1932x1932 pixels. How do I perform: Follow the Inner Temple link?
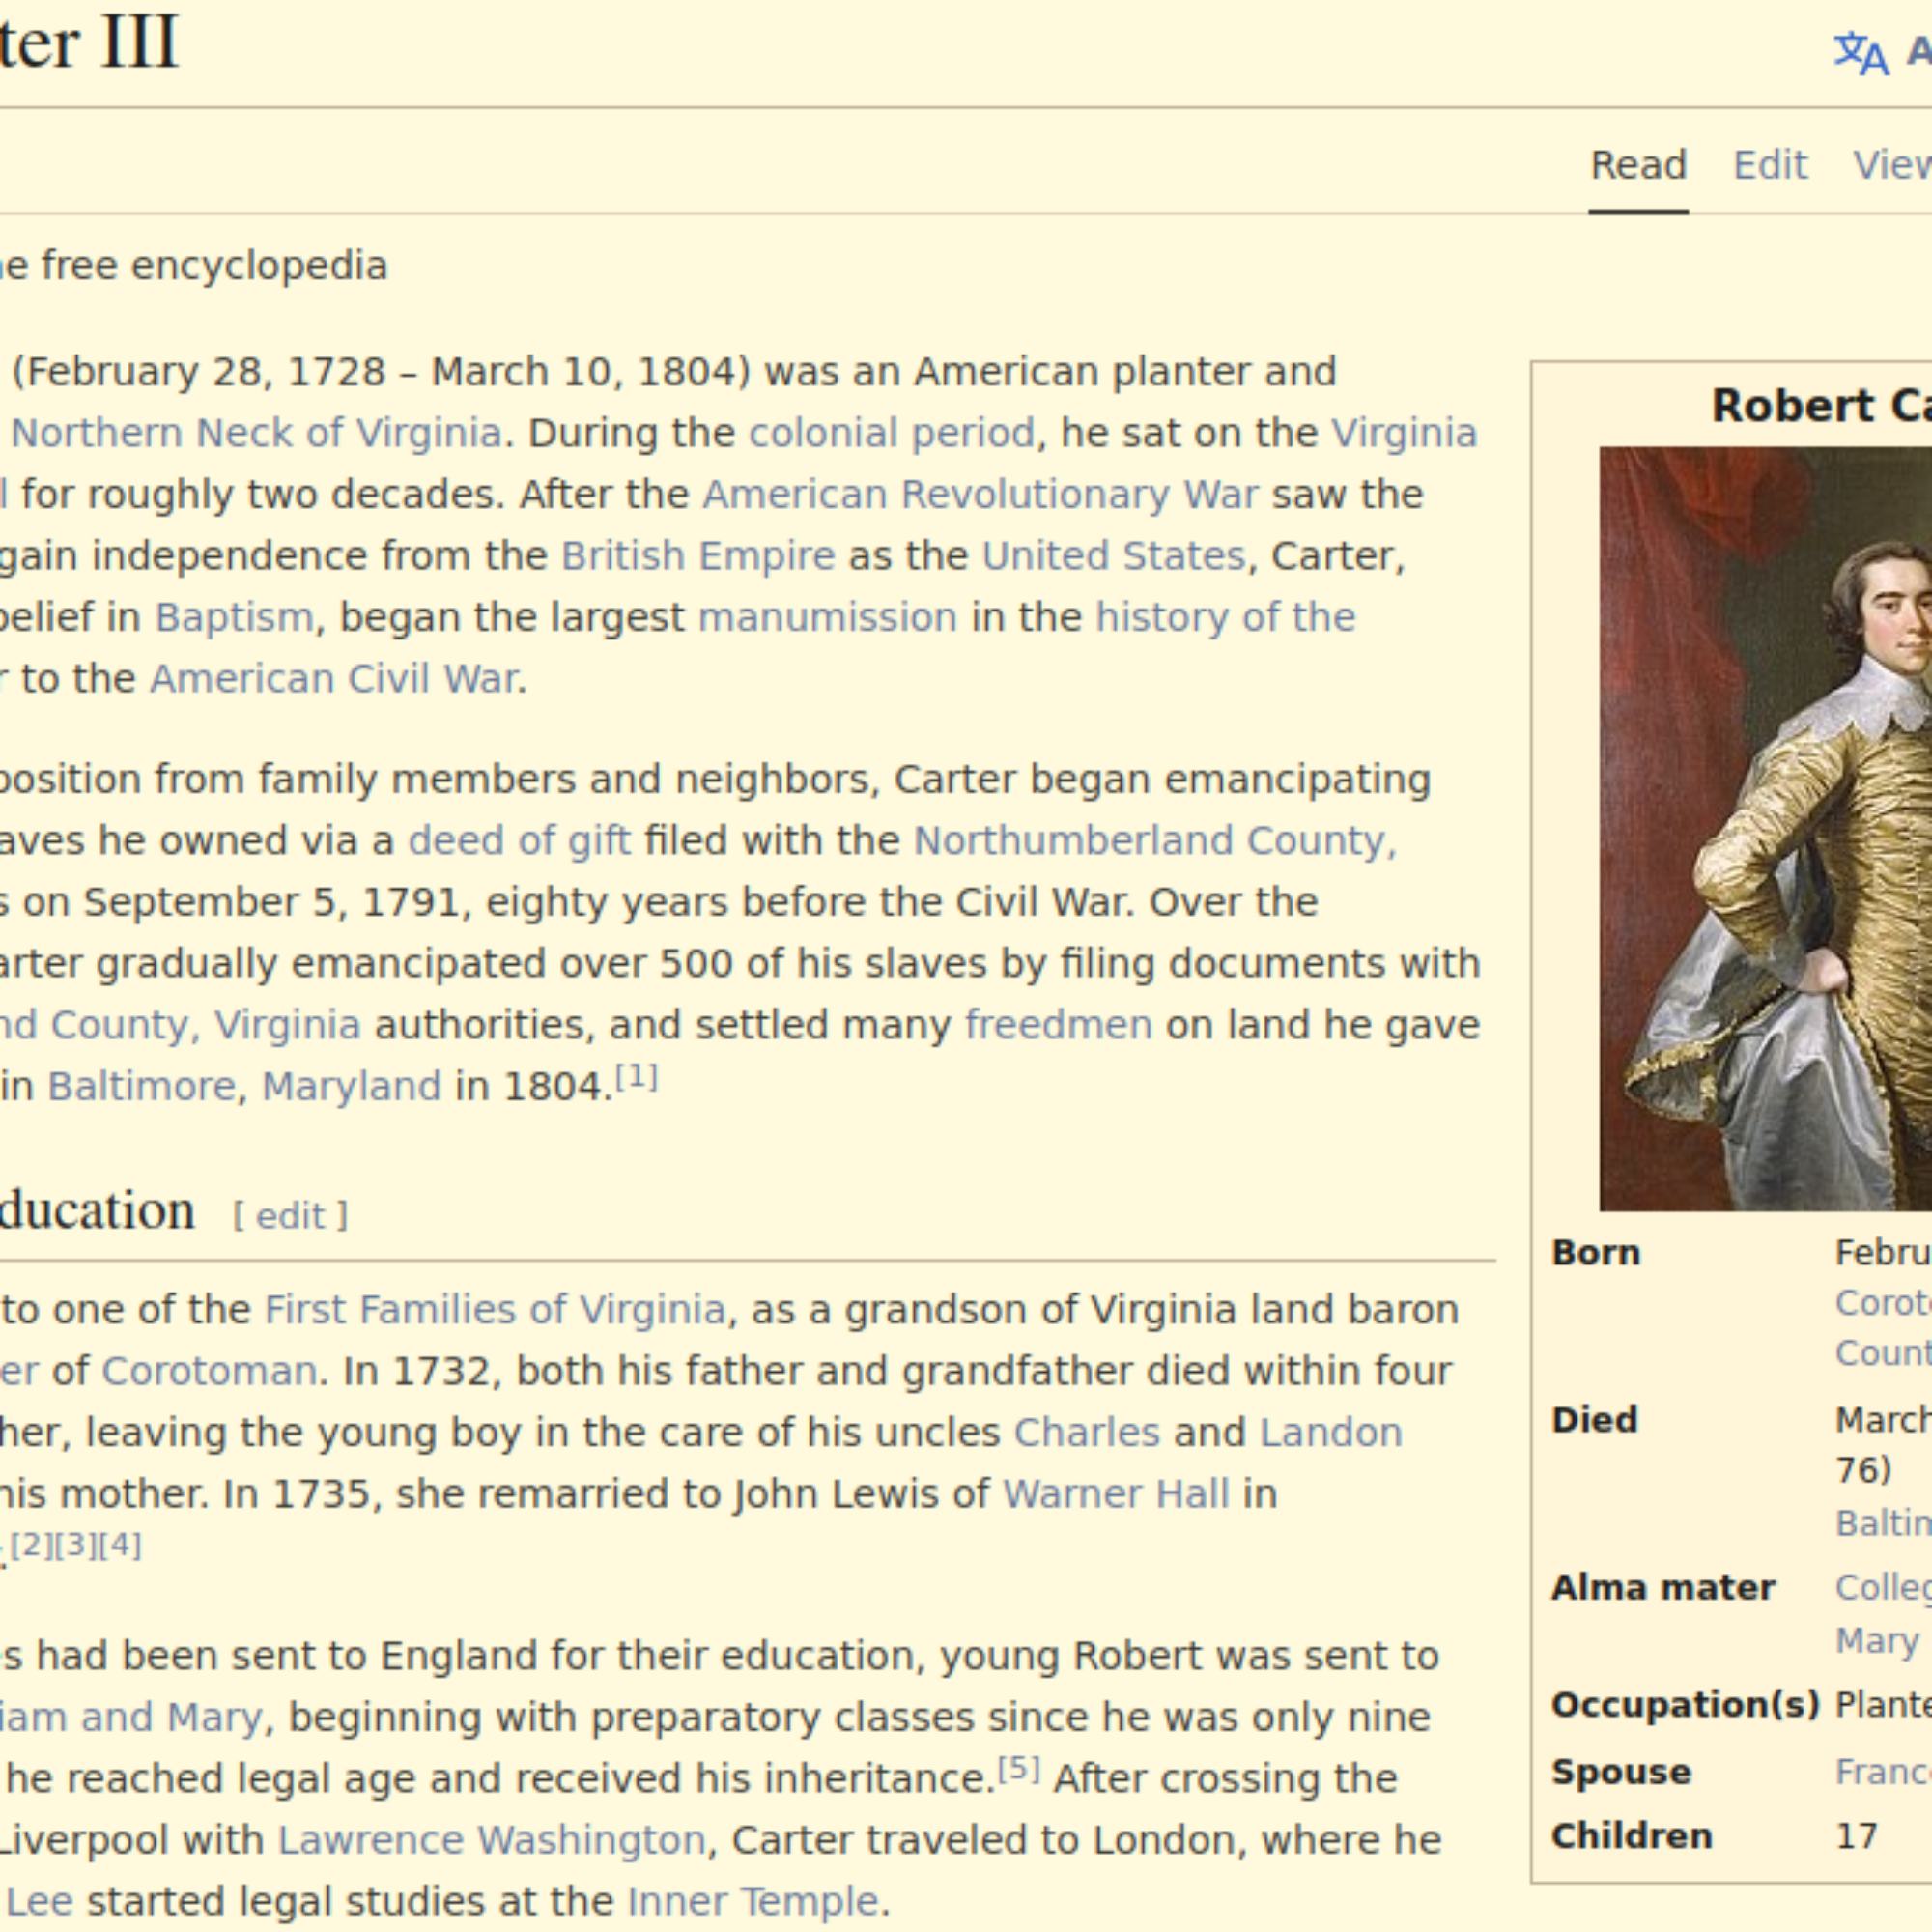(x=753, y=1901)
